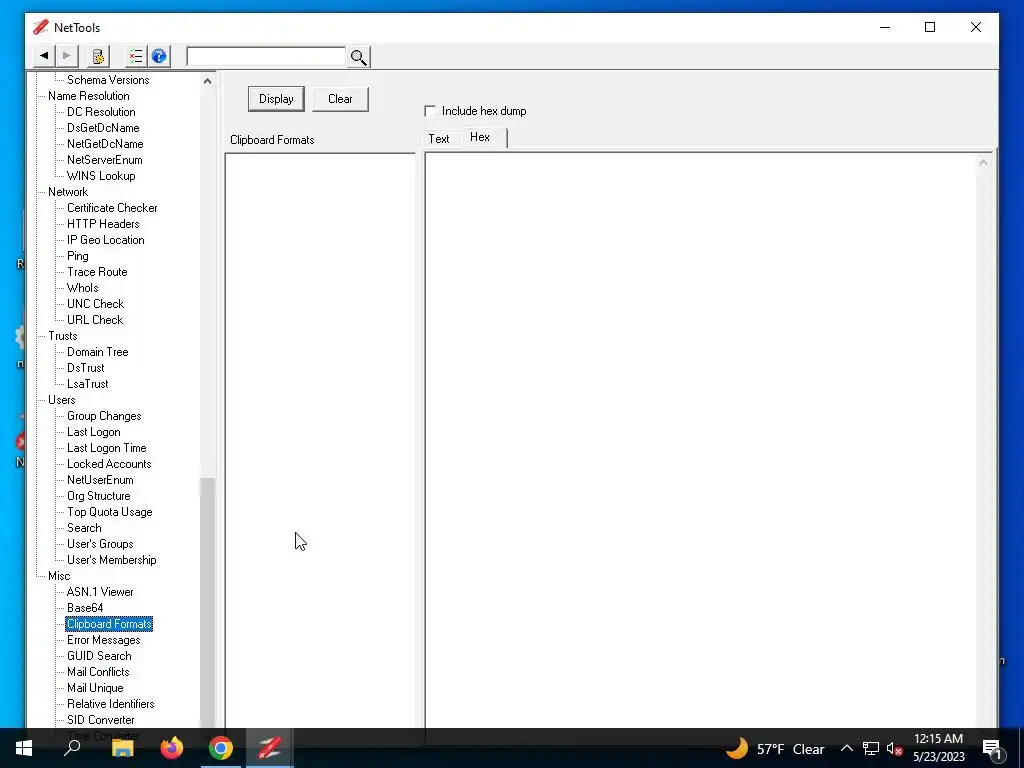1024x768 pixels.
Task: Open Last Logon Time tool
Action: coord(106,448)
